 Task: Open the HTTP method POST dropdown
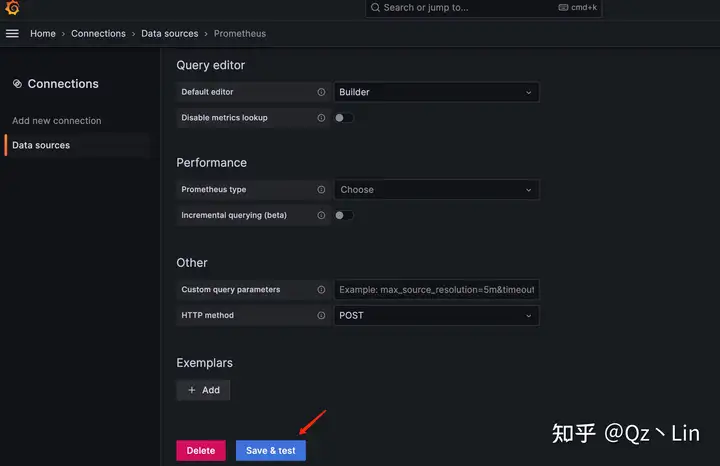(436, 315)
